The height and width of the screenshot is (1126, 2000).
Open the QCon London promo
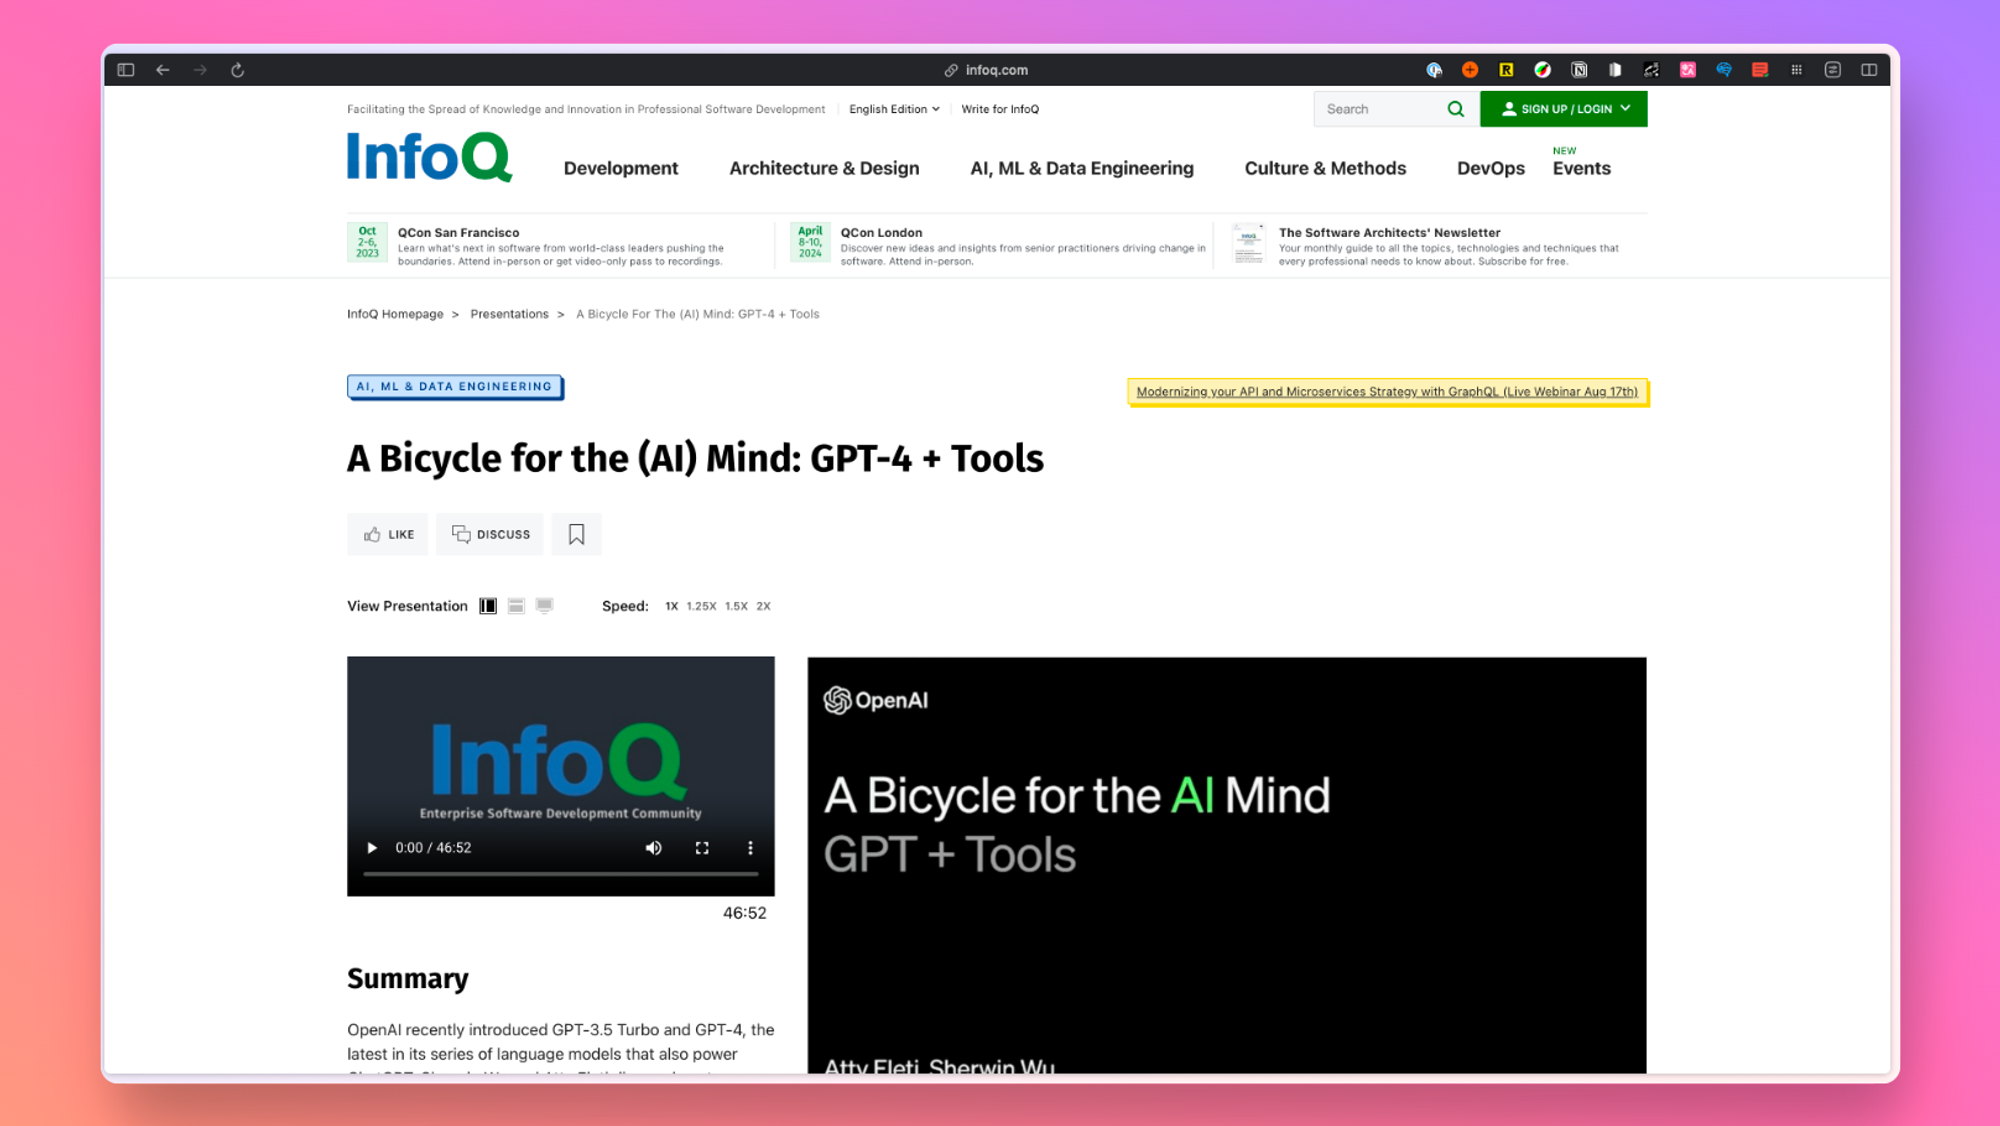[x=881, y=232]
